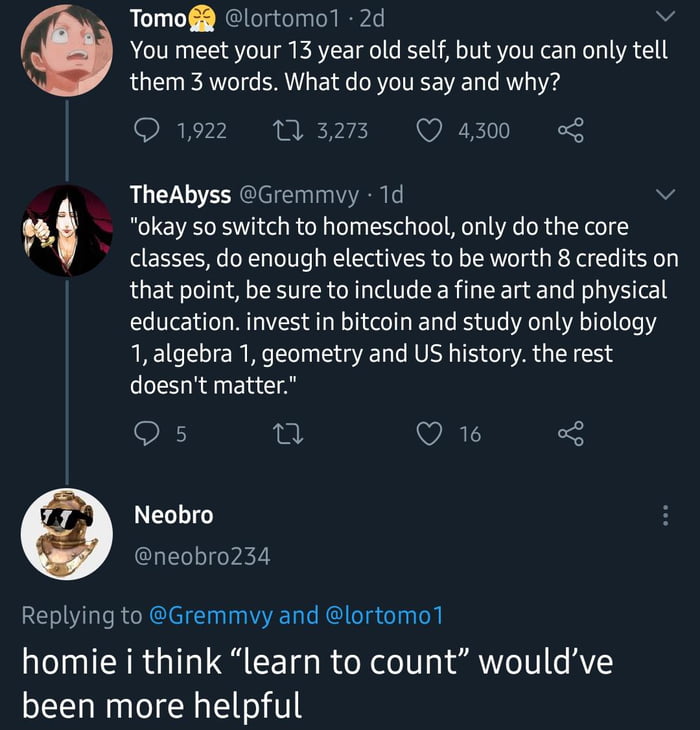
Task: Reply to TheAbyss's homeschool tweet
Action: [x=146, y=433]
